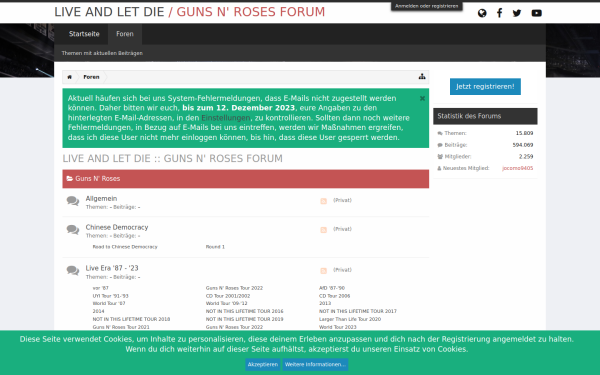Click the speech bubble icon beside Allgemein
Image resolution: width=600 pixels, height=375 pixels.
click(x=73, y=201)
